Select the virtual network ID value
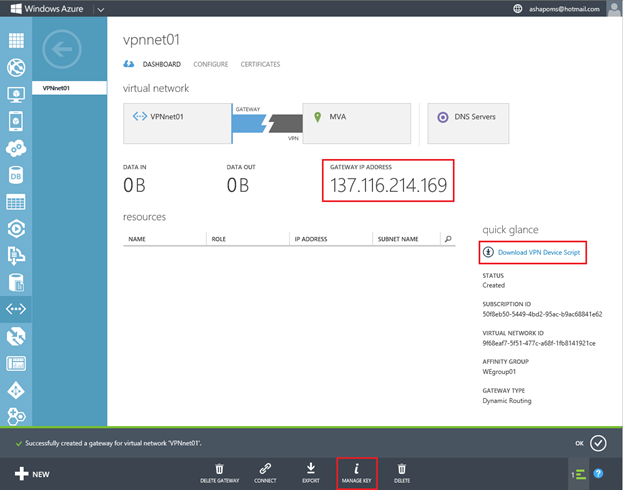 (539, 343)
